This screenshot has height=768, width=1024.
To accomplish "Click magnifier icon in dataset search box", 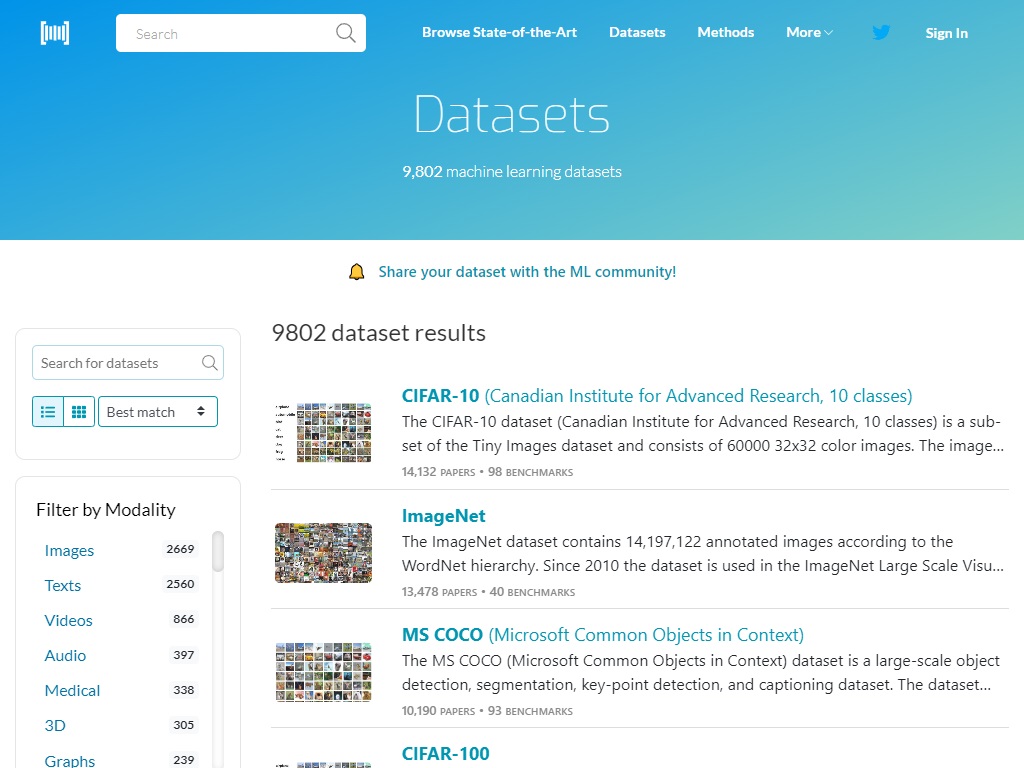I will point(210,362).
